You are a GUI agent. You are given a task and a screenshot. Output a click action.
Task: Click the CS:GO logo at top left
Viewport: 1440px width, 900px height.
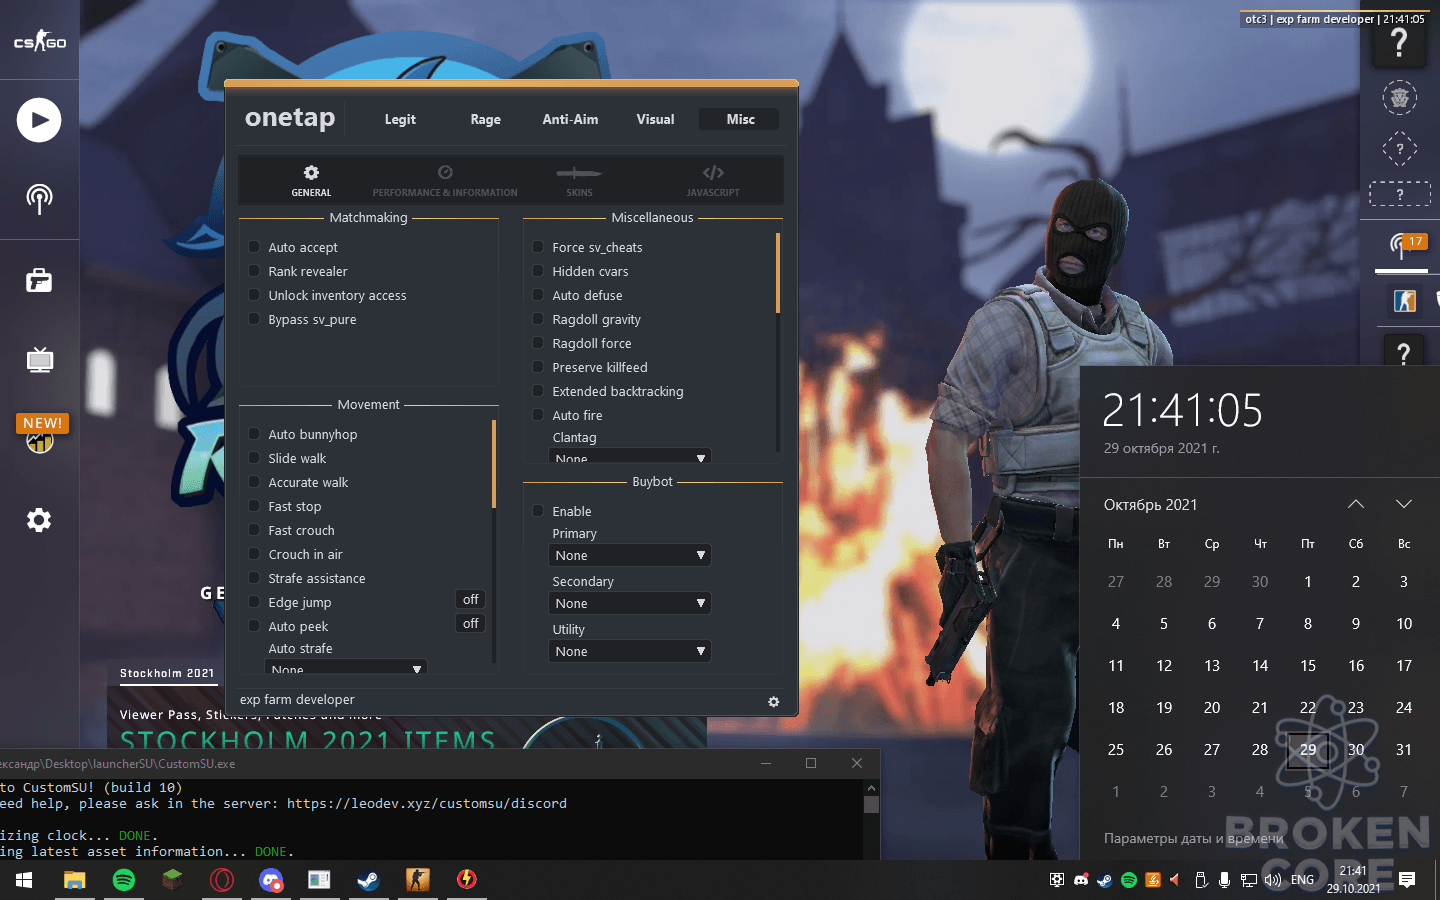(40, 41)
